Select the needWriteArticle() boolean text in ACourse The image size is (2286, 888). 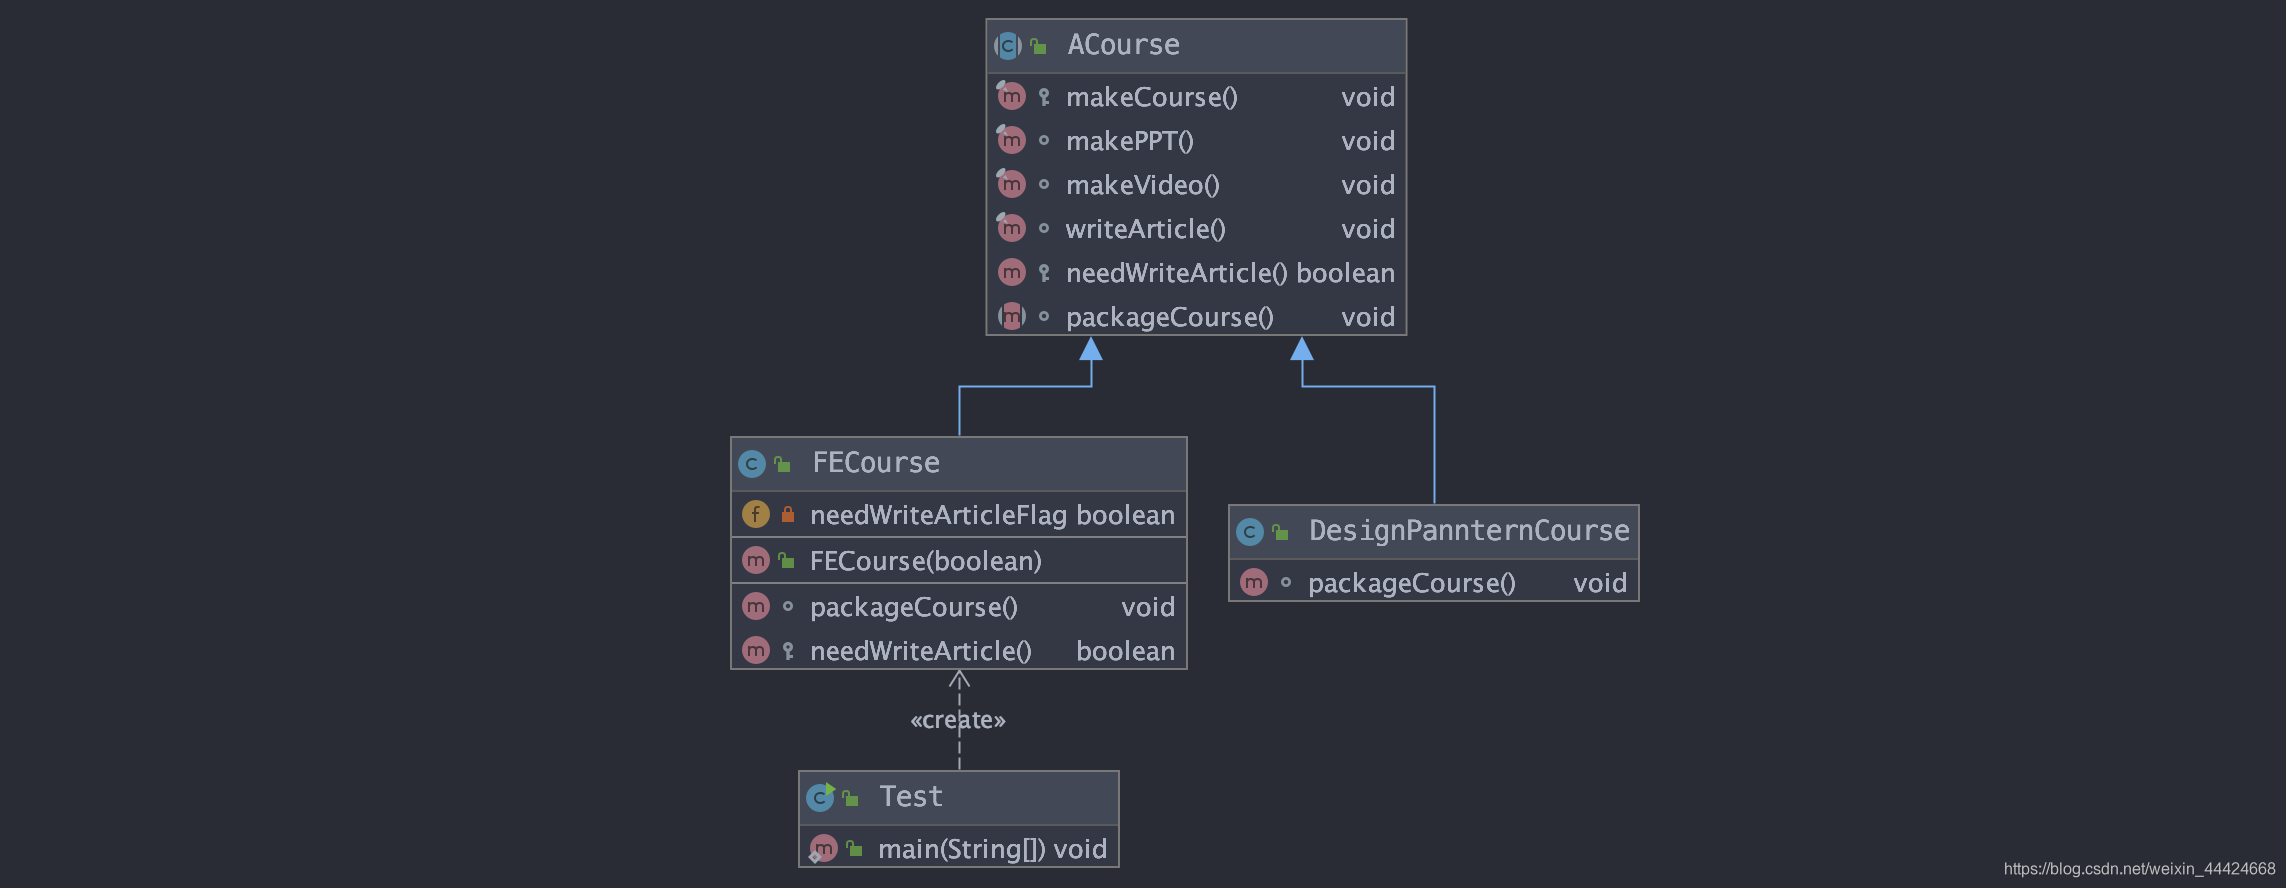1230,273
